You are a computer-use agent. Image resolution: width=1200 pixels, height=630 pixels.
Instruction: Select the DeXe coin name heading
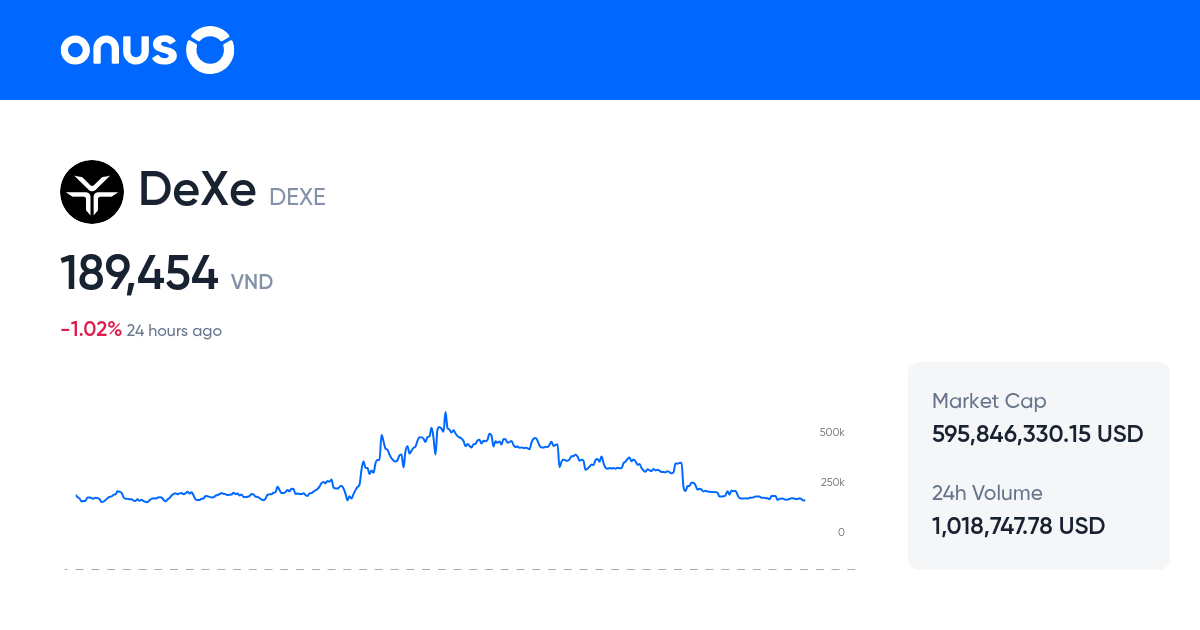coord(197,189)
